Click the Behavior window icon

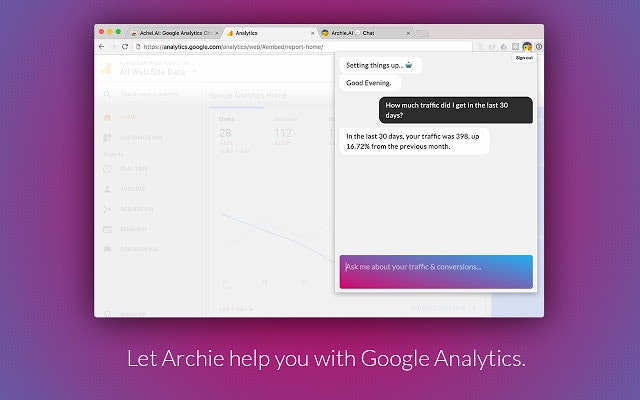coord(107,229)
